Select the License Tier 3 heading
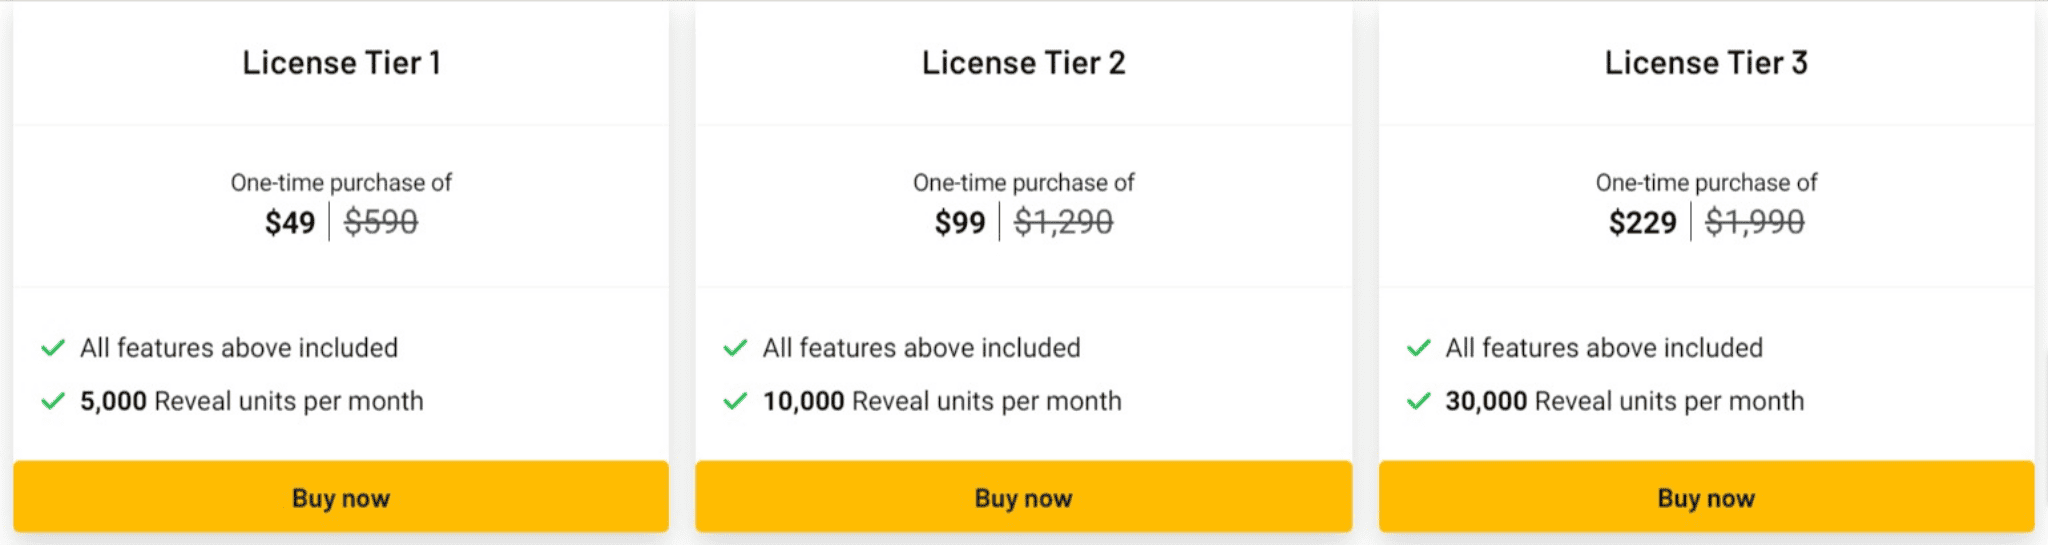Screen dimensions: 2048x545 (x=1706, y=63)
